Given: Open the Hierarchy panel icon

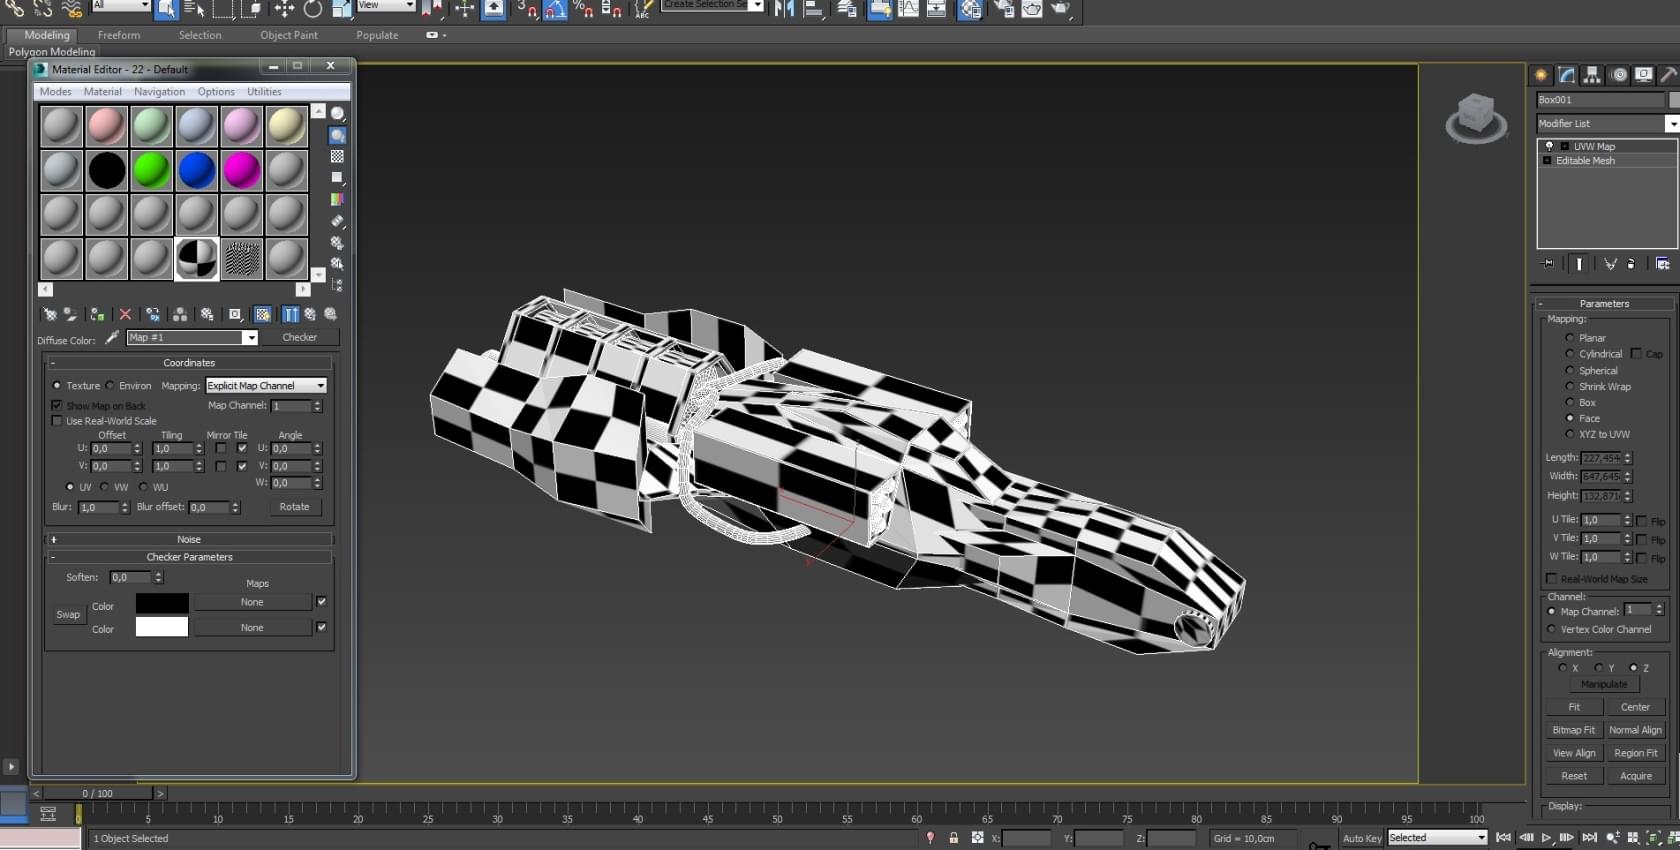Looking at the screenshot, I should (1593, 75).
